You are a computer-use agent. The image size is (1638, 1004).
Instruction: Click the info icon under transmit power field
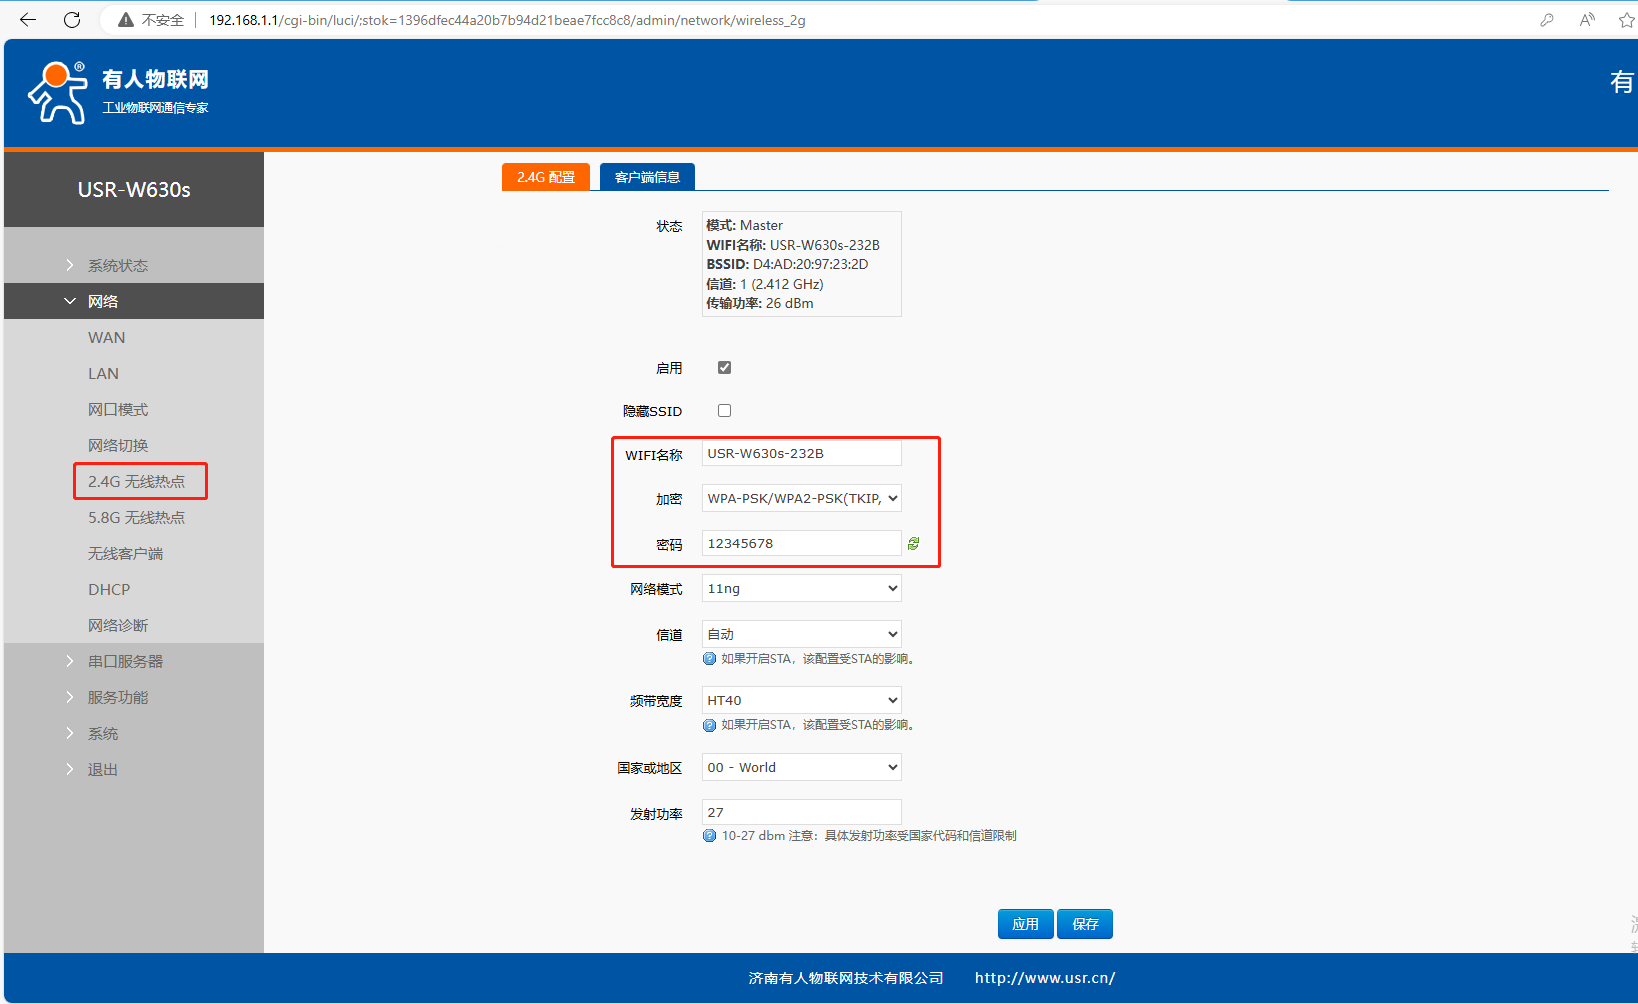[709, 836]
